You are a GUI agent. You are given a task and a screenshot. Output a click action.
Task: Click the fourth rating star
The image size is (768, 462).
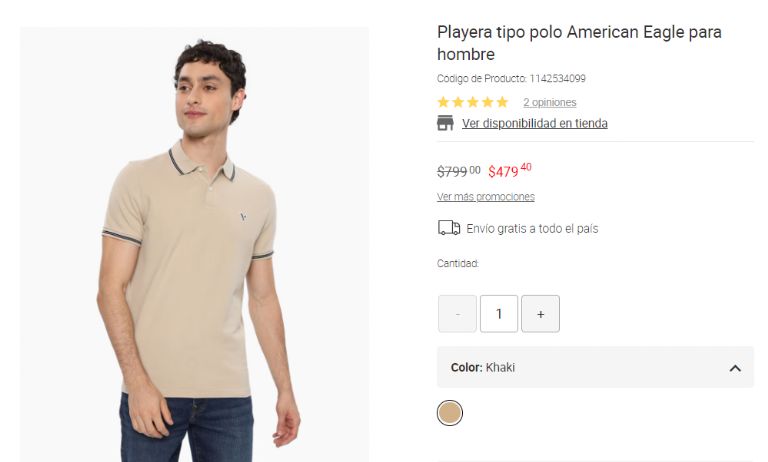[487, 102]
